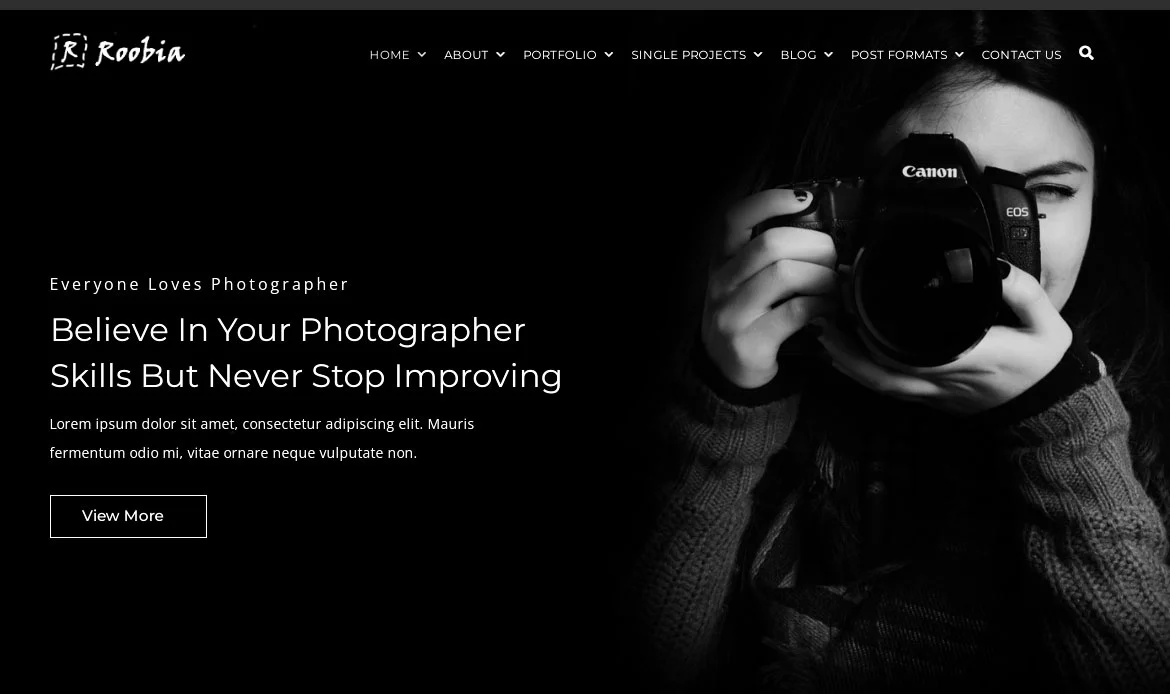The image size is (1170, 694).
Task: Open the search magnifier icon
Action: [1086, 53]
